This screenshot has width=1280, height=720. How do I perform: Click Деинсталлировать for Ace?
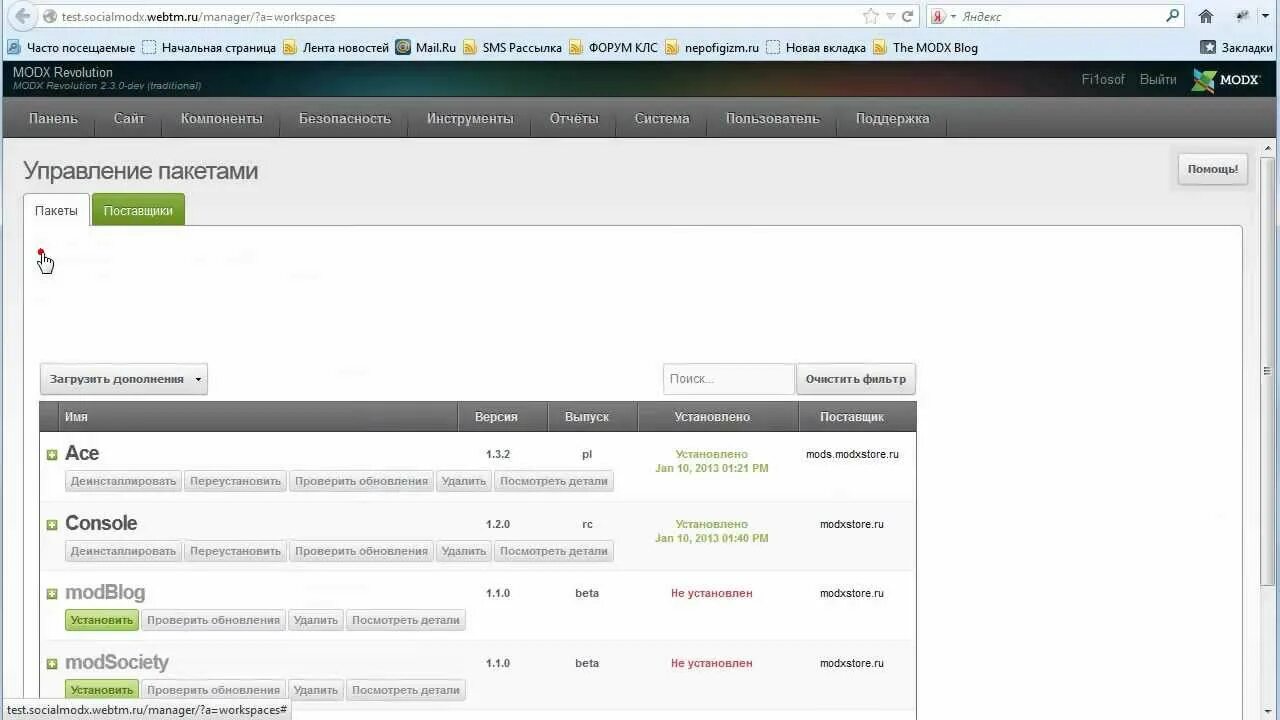pyautogui.click(x=124, y=481)
